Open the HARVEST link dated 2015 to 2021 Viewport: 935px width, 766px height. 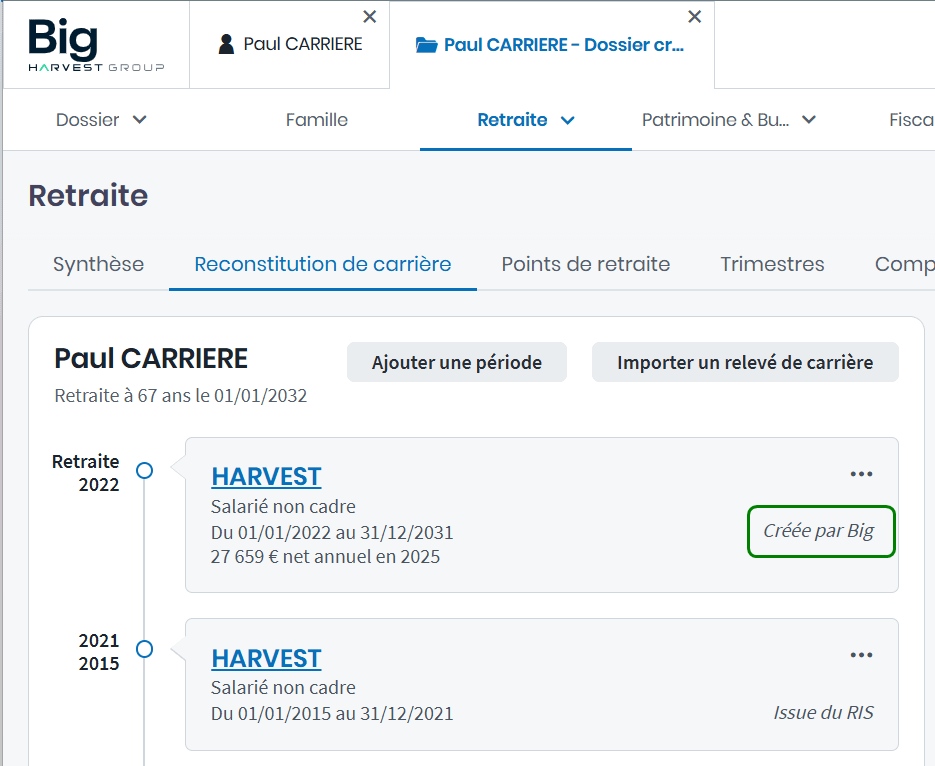click(266, 658)
